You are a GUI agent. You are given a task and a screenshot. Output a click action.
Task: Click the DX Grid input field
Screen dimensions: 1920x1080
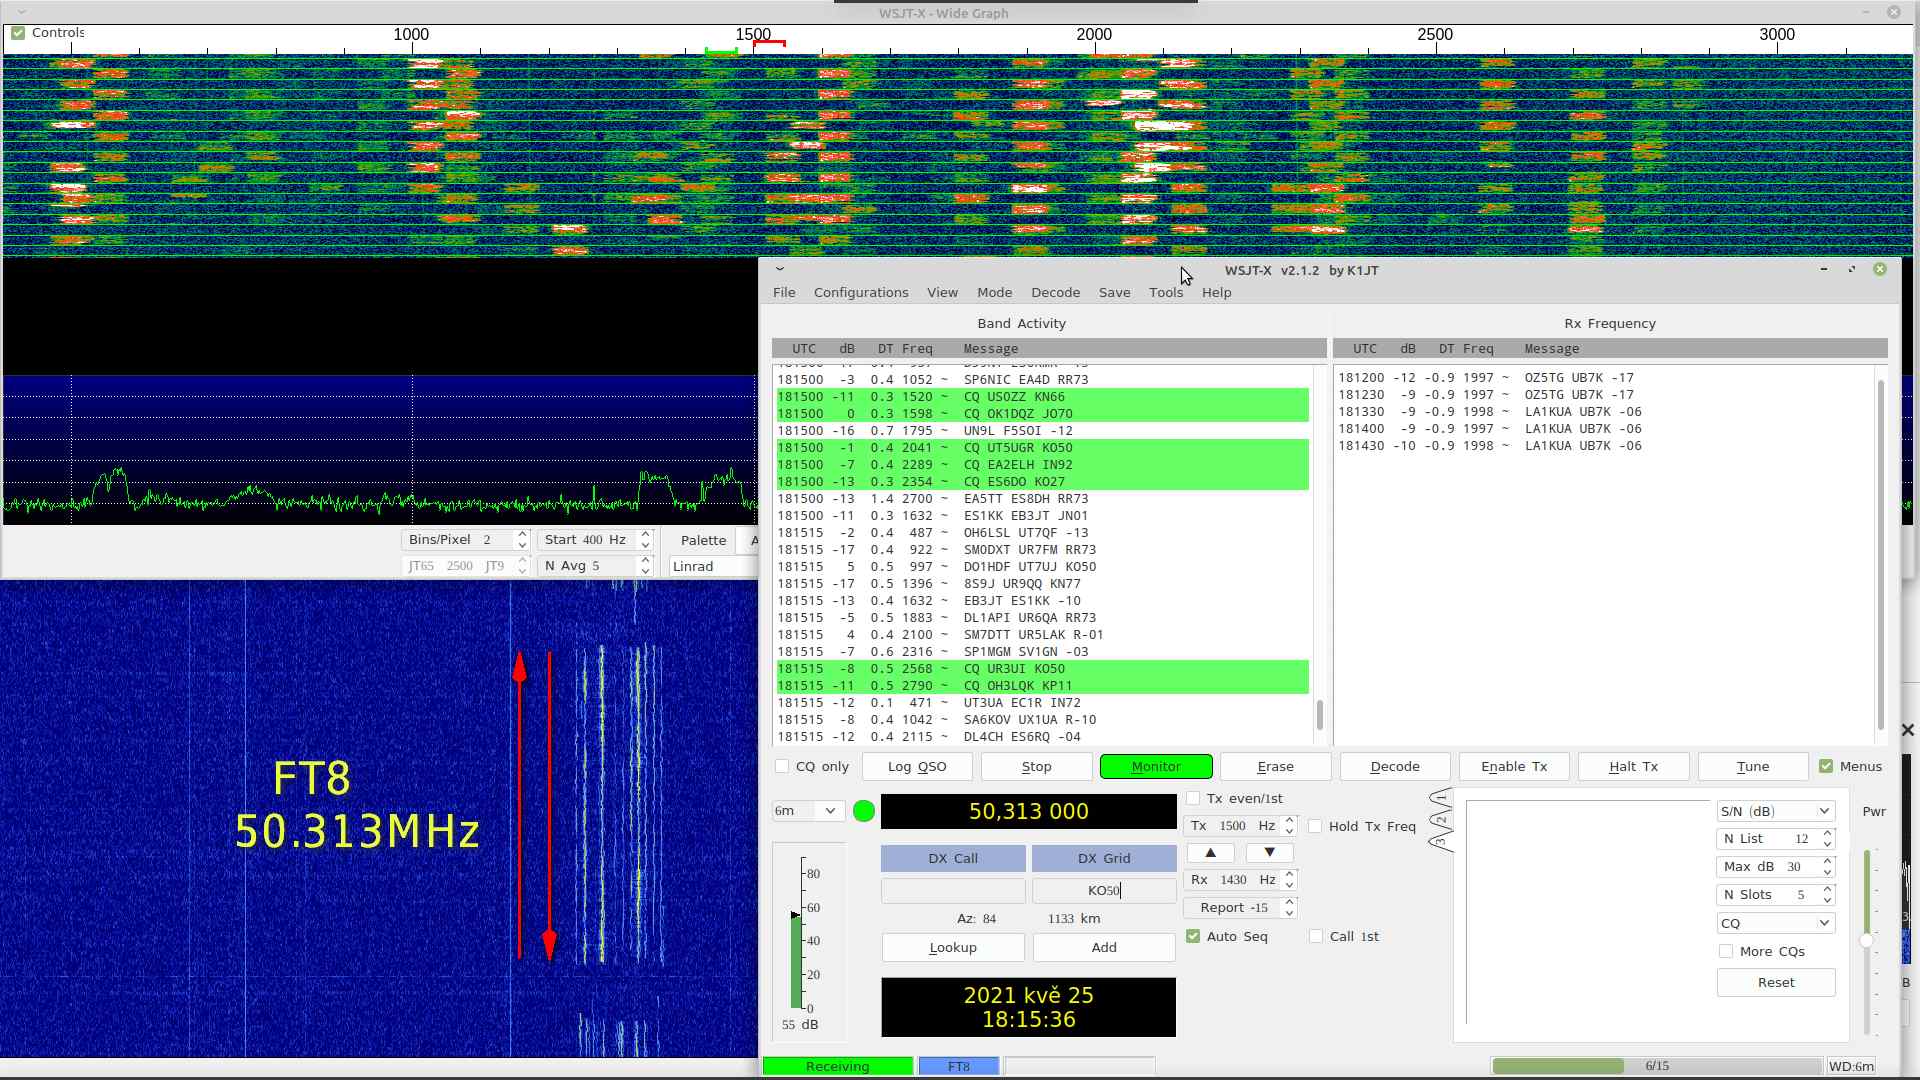[1103, 891]
